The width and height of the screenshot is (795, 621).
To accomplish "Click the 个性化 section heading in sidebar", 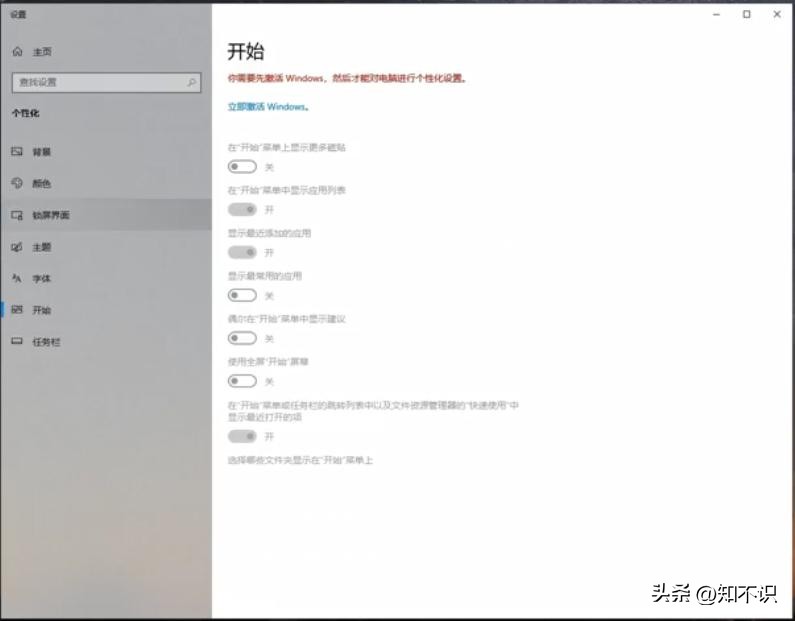I will pyautogui.click(x=26, y=113).
